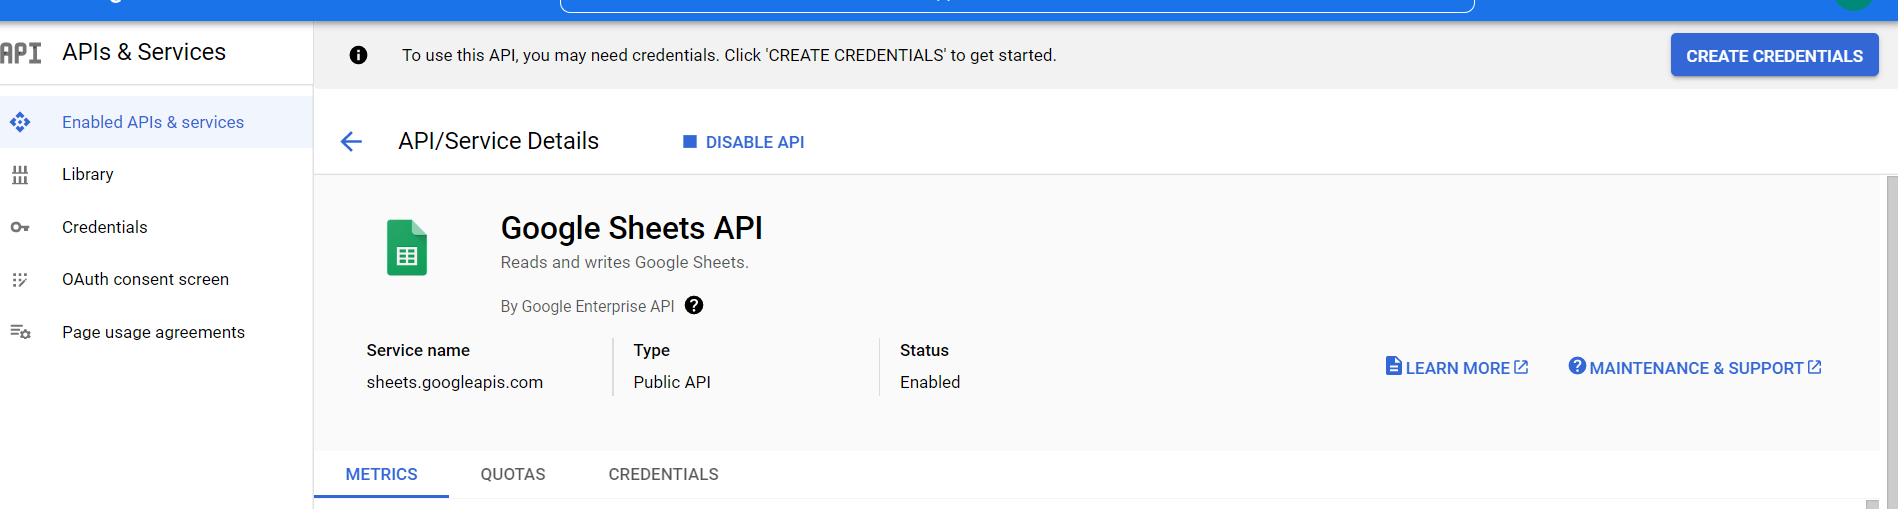Click the Library sidebar icon
This screenshot has width=1898, height=509.
point(20,175)
